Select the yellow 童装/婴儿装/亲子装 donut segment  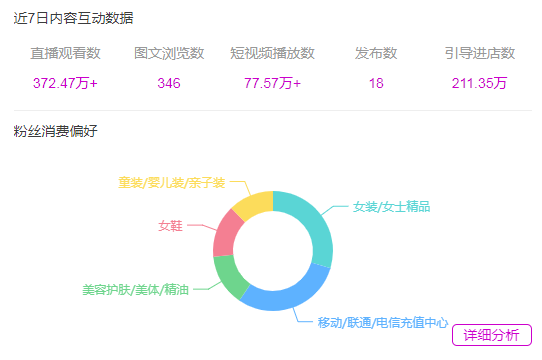pyautogui.click(x=254, y=204)
